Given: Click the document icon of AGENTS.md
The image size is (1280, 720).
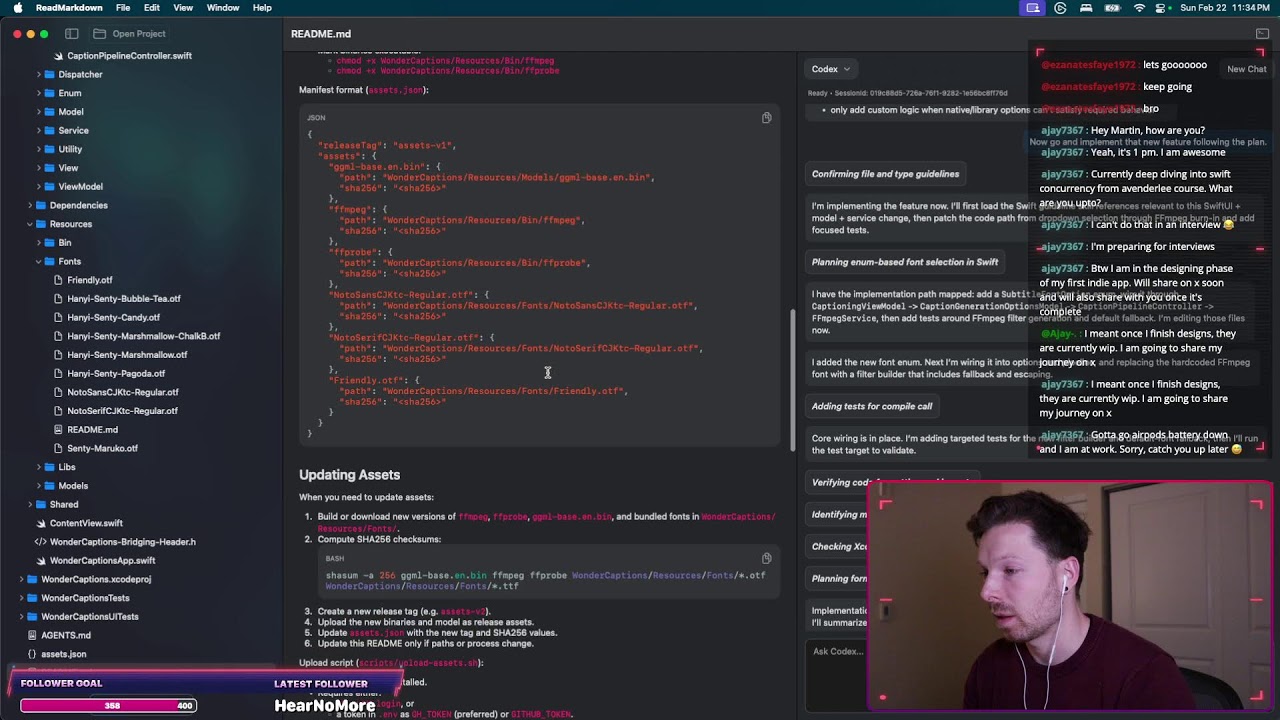Looking at the screenshot, I should [32, 635].
